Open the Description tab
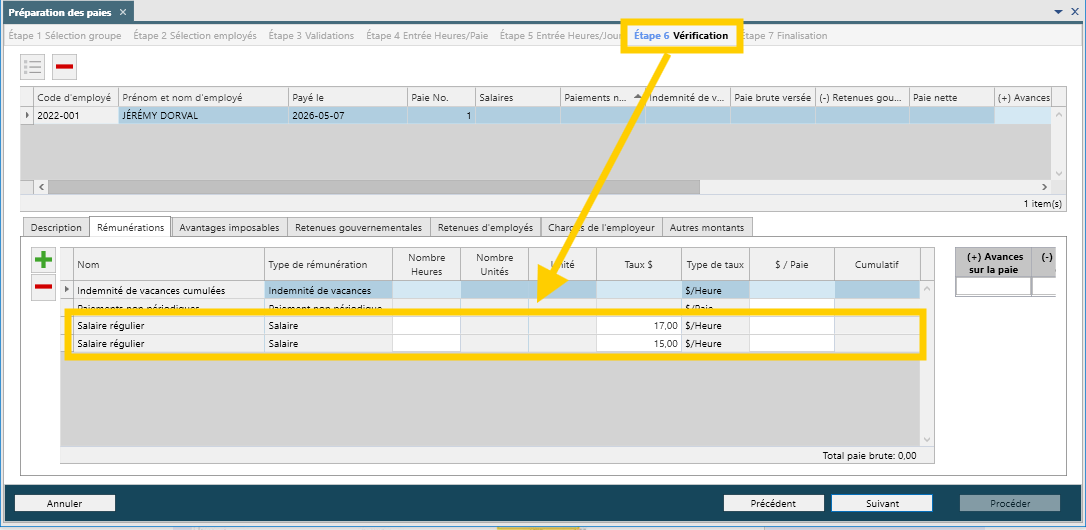The width and height of the screenshot is (1086, 530). (x=56, y=227)
